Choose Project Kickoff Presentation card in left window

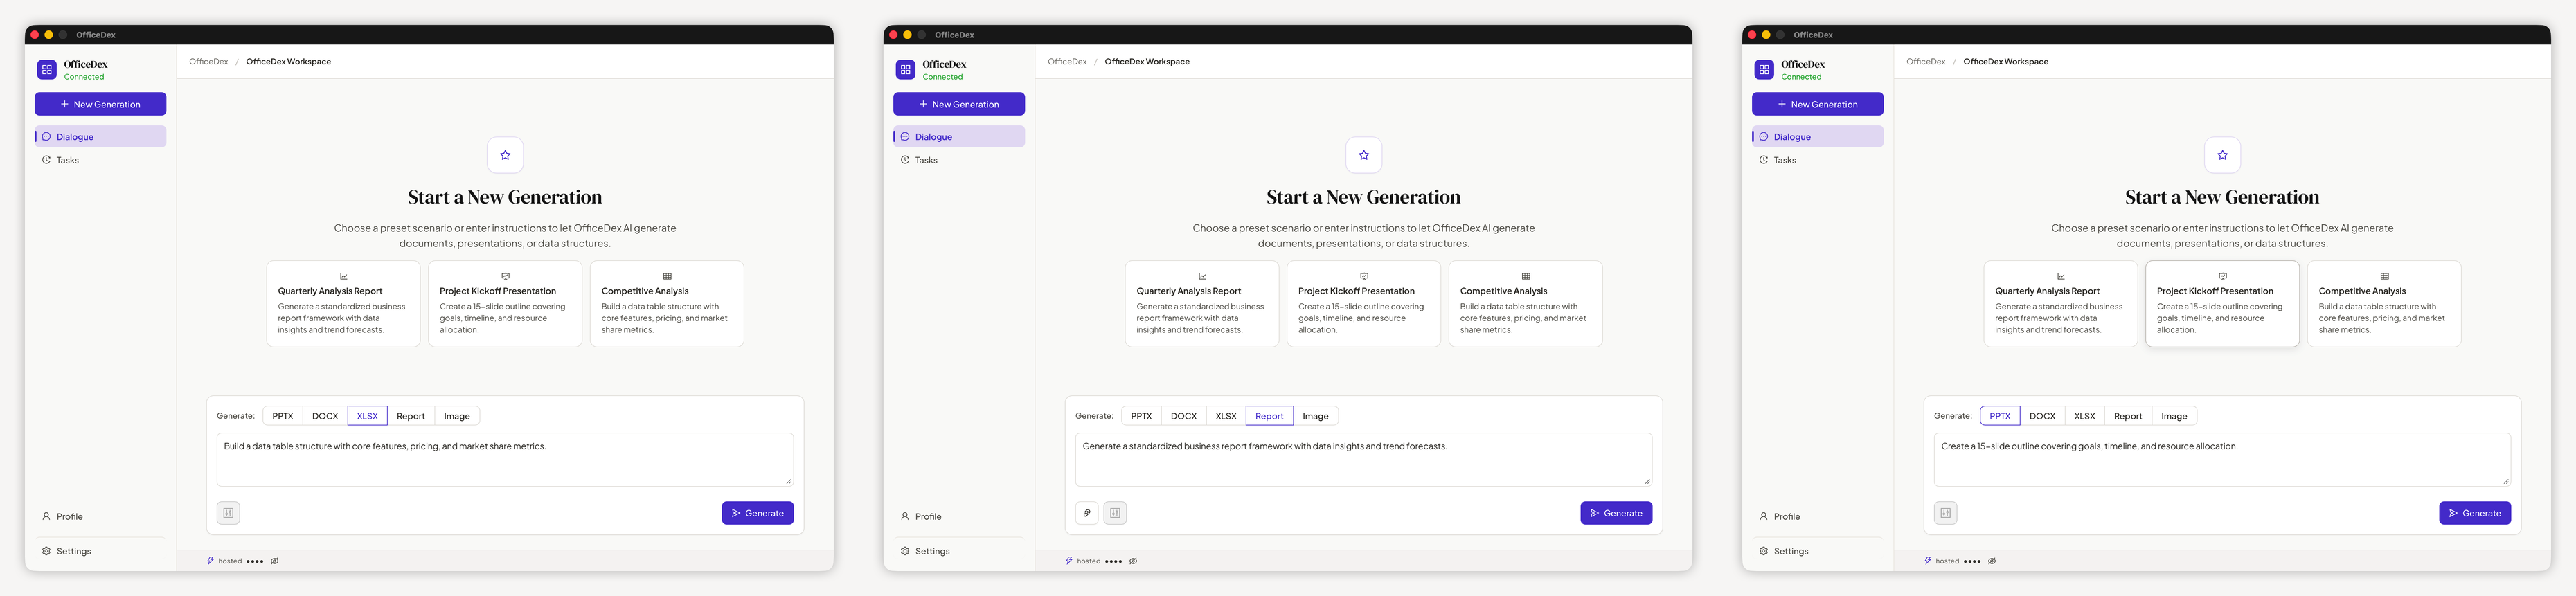pos(505,304)
